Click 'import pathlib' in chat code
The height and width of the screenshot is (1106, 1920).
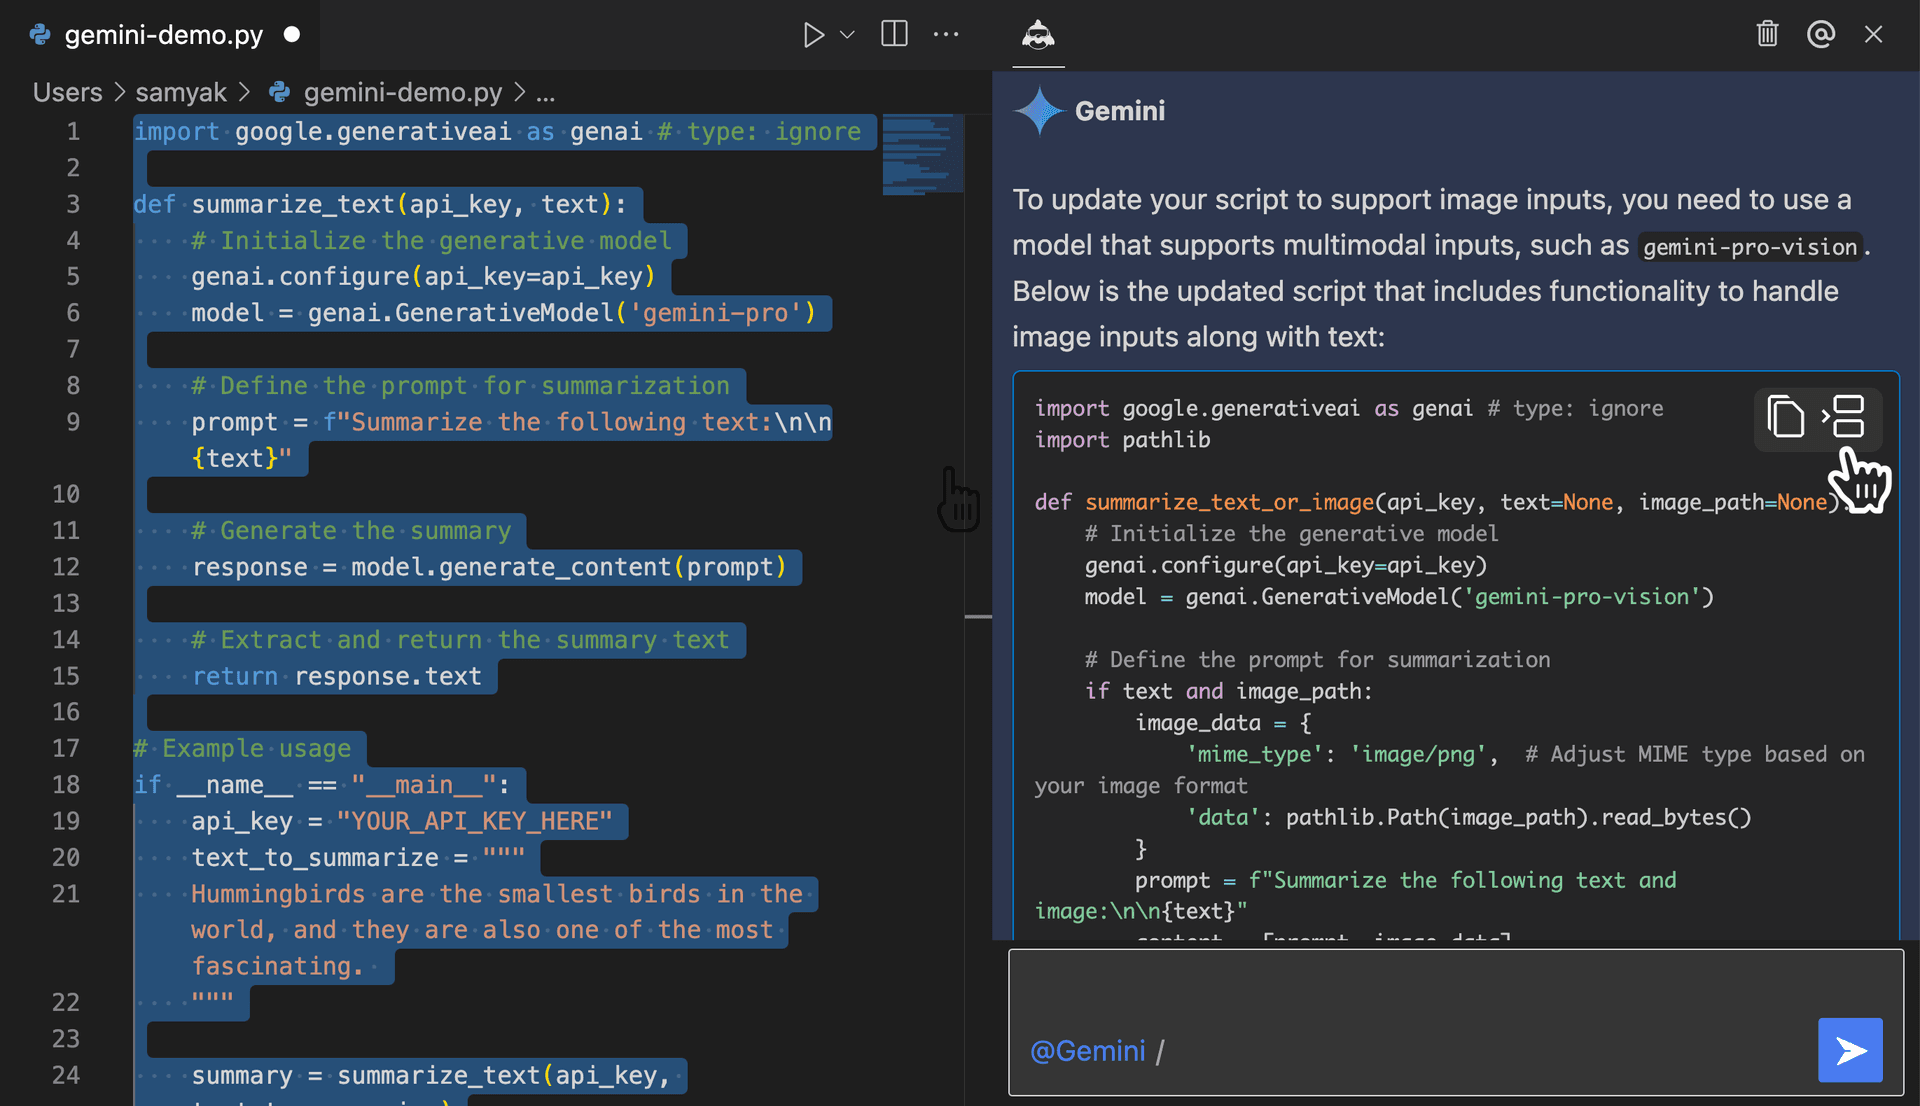click(1122, 440)
